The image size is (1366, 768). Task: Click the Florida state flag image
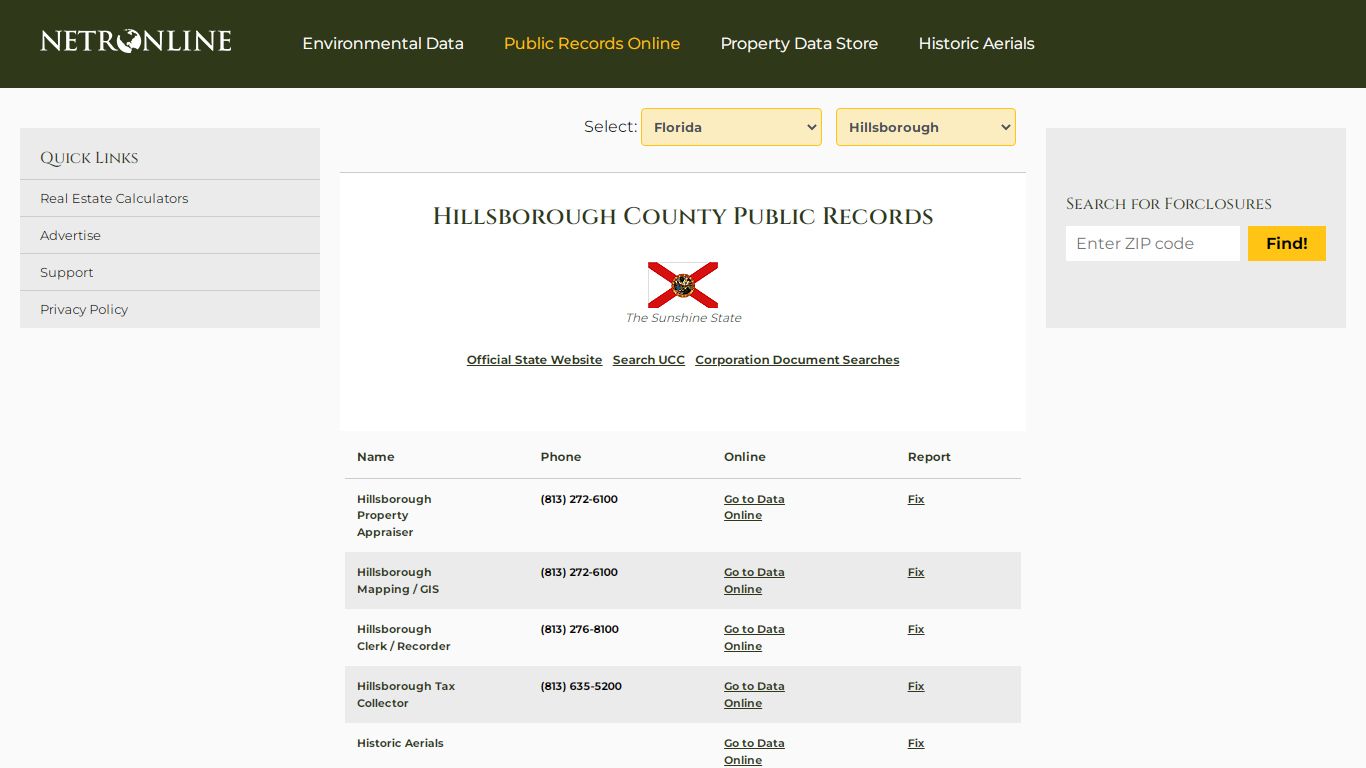click(x=683, y=285)
